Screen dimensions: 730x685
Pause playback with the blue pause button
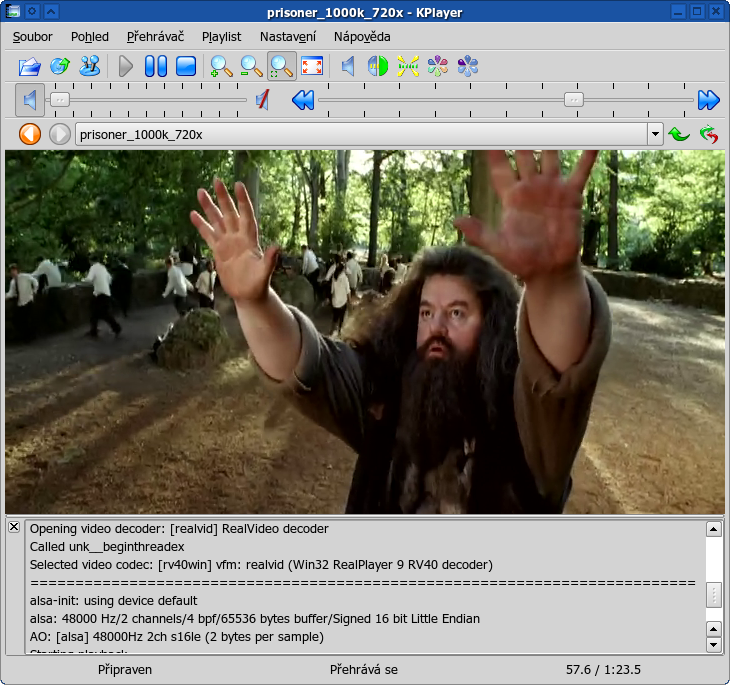[156, 66]
